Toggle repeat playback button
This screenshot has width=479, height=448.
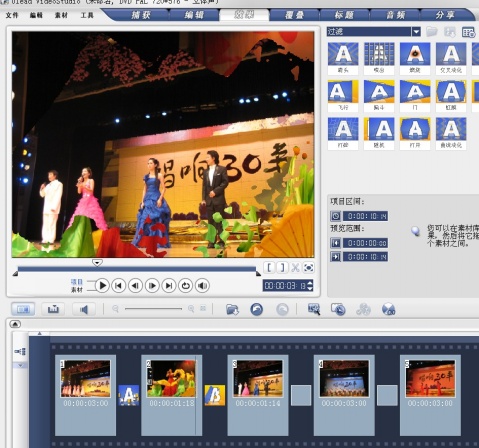click(186, 286)
